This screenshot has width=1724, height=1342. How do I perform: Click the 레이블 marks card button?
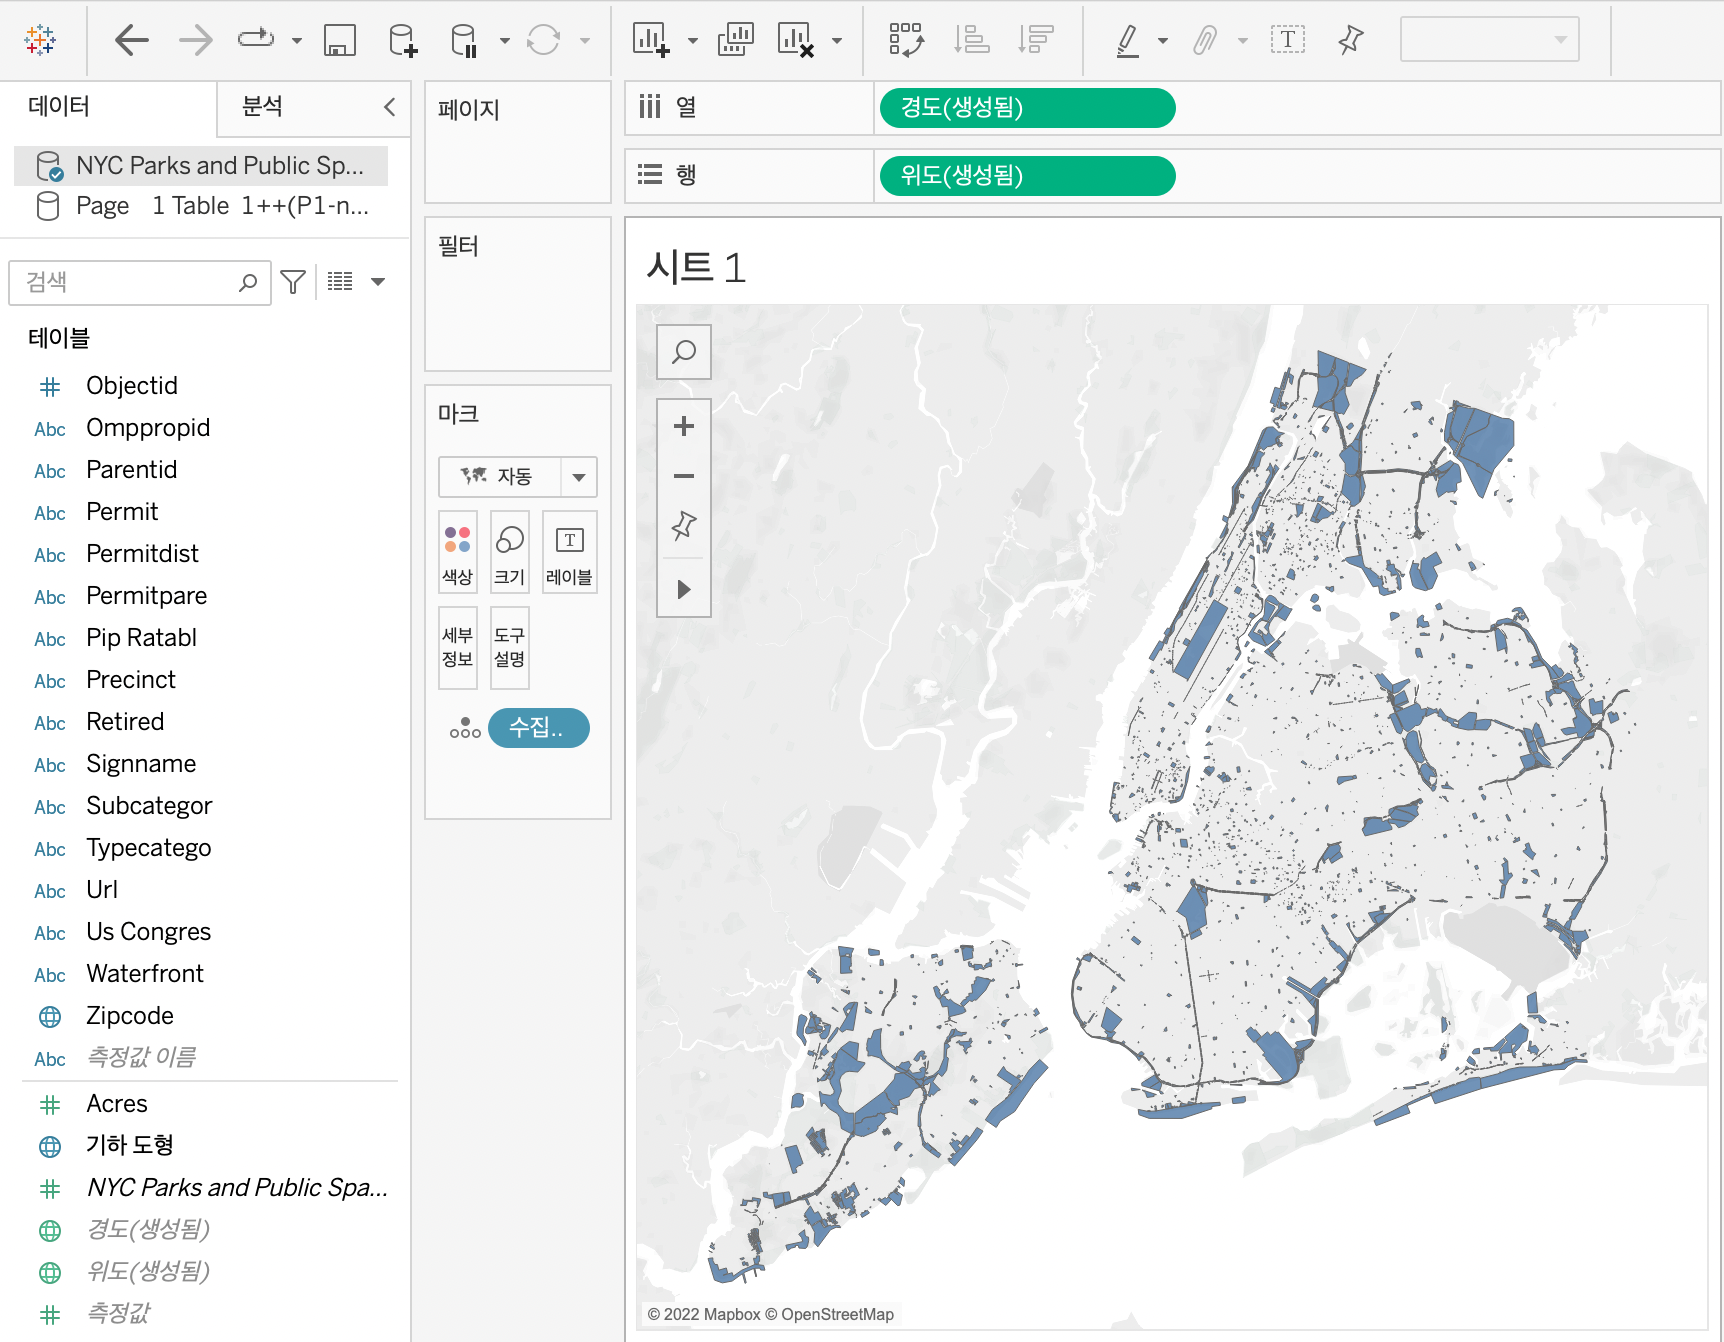point(569,553)
